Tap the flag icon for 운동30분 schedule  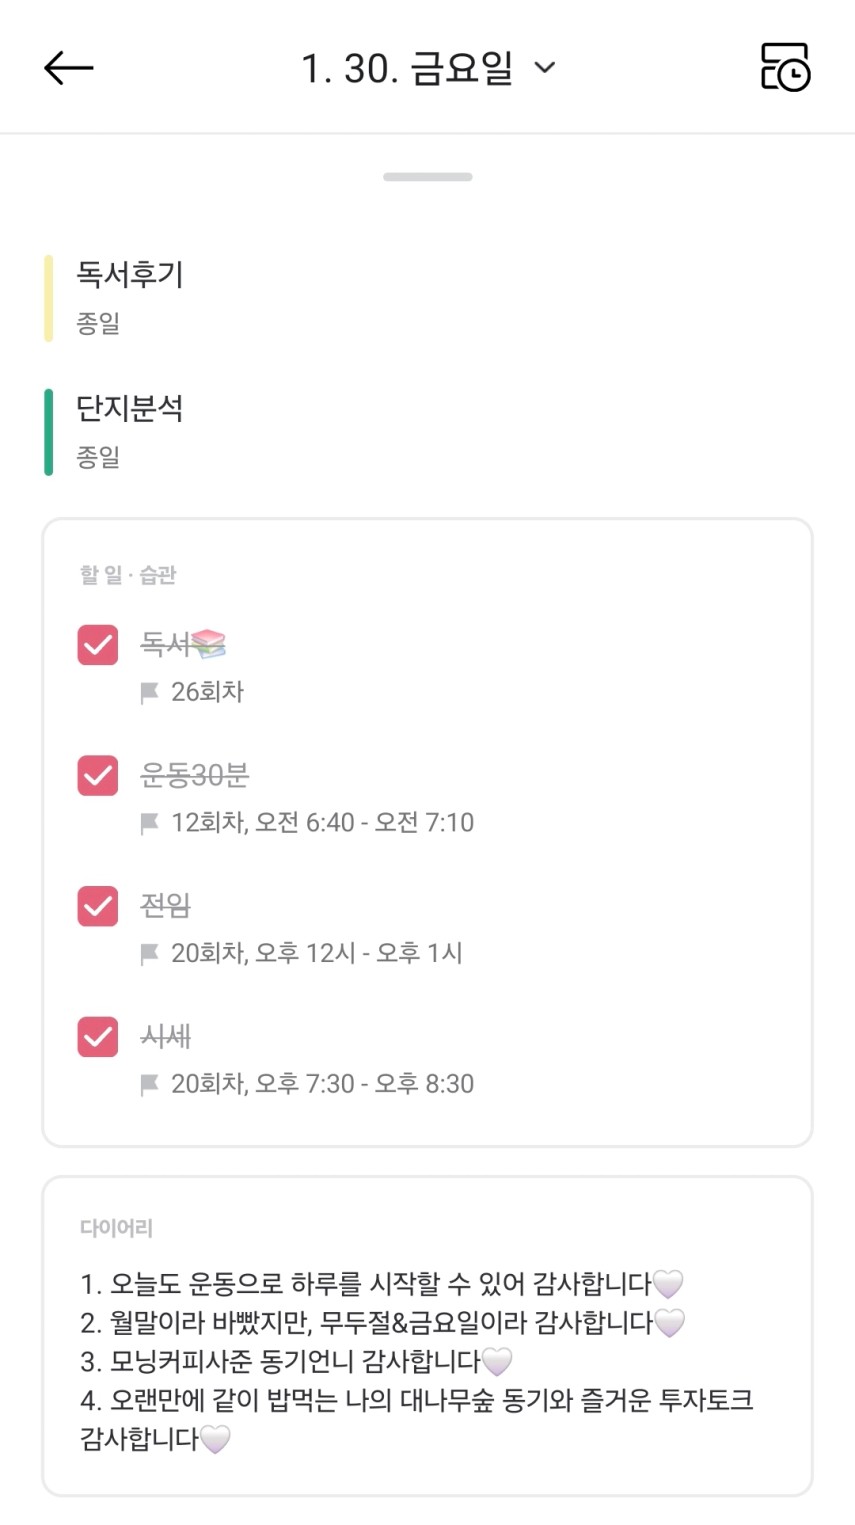click(x=150, y=823)
